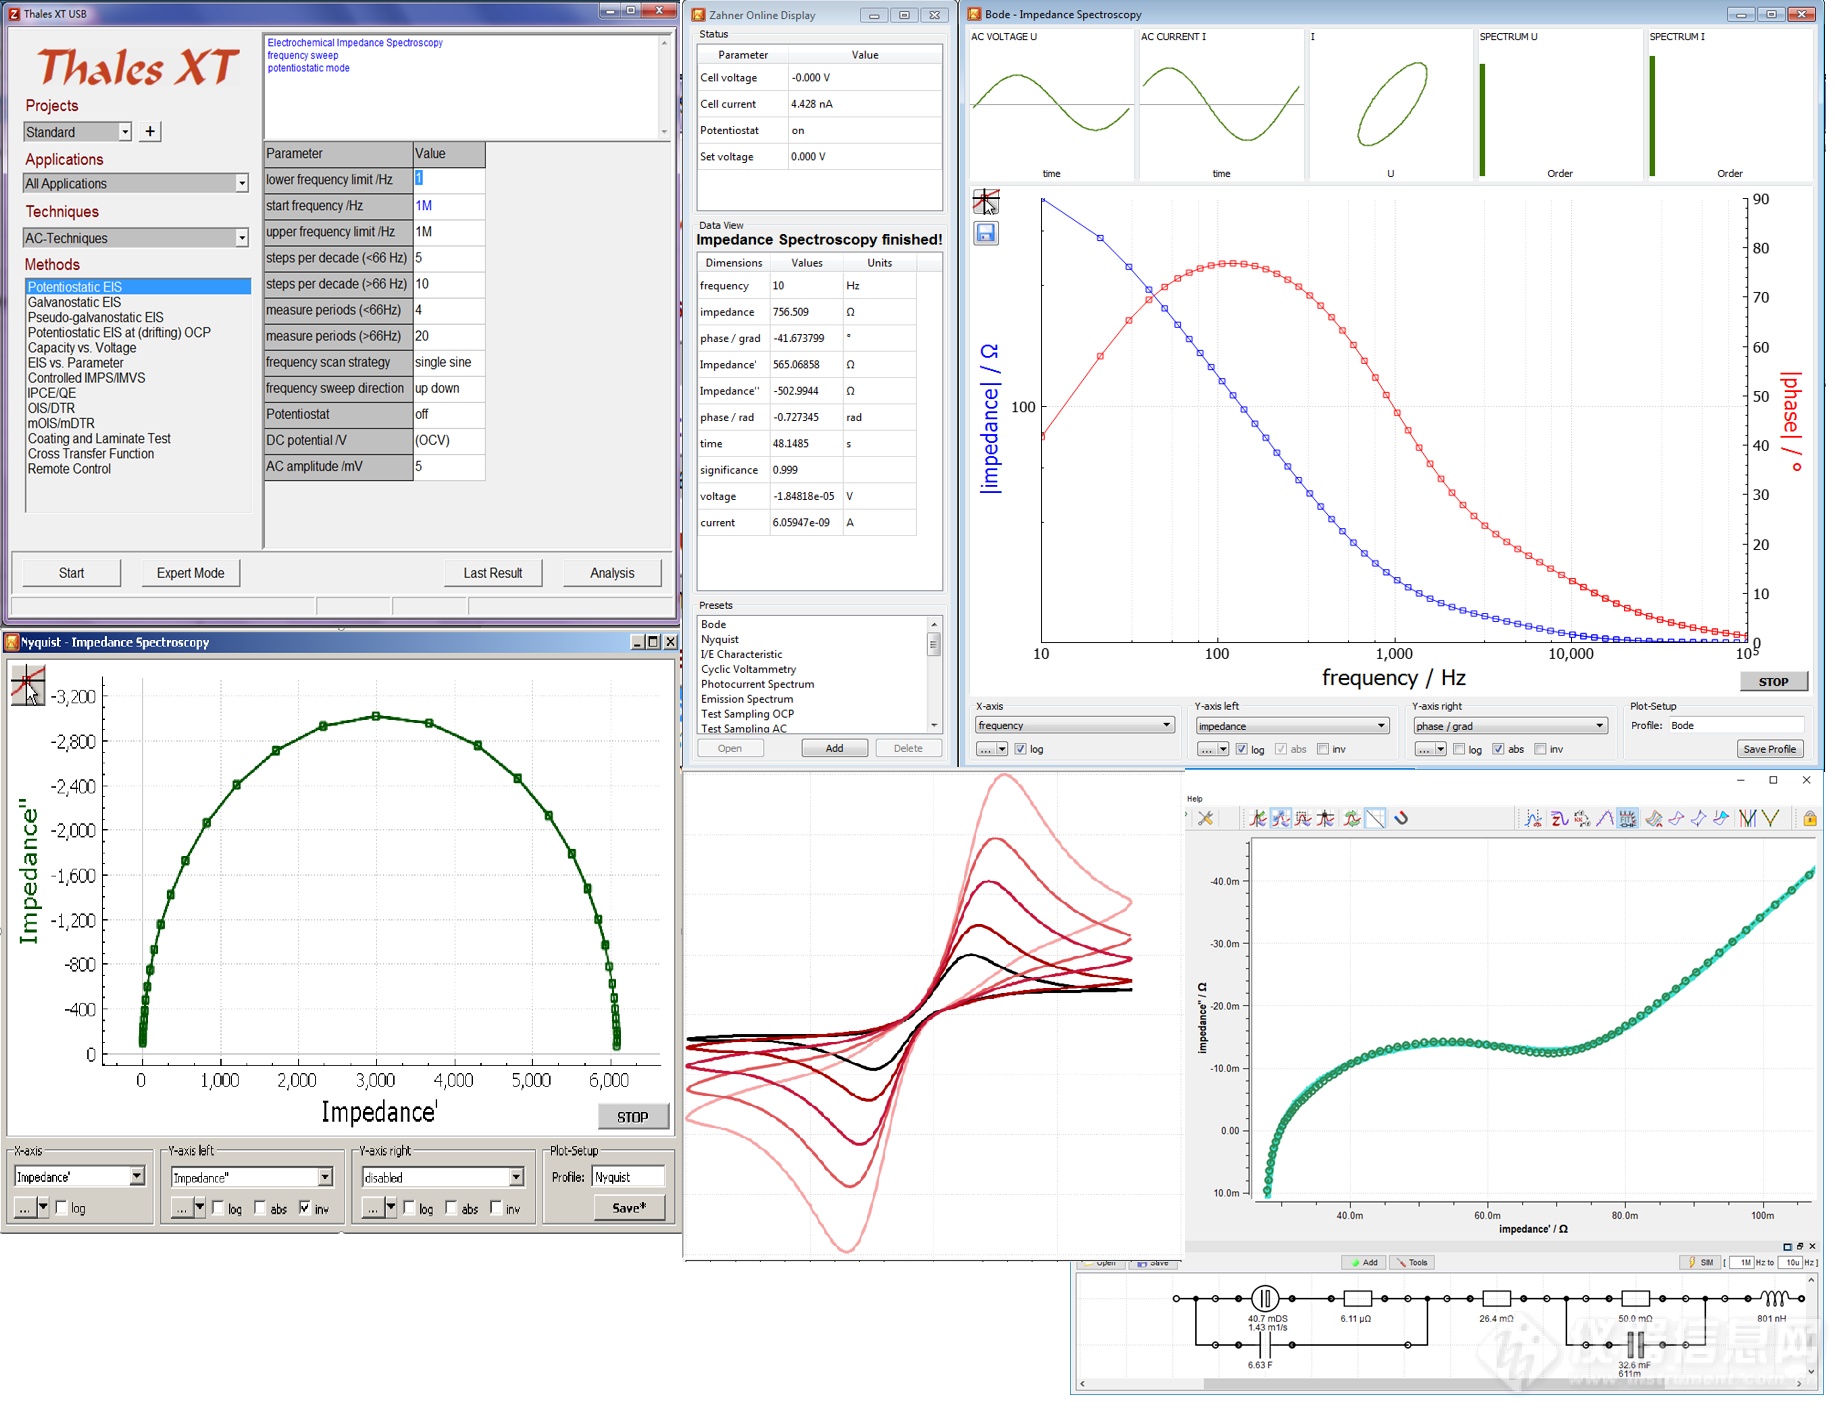Toggle the FIT circuit fitting icon
1844x1412 pixels.
pos(1628,818)
